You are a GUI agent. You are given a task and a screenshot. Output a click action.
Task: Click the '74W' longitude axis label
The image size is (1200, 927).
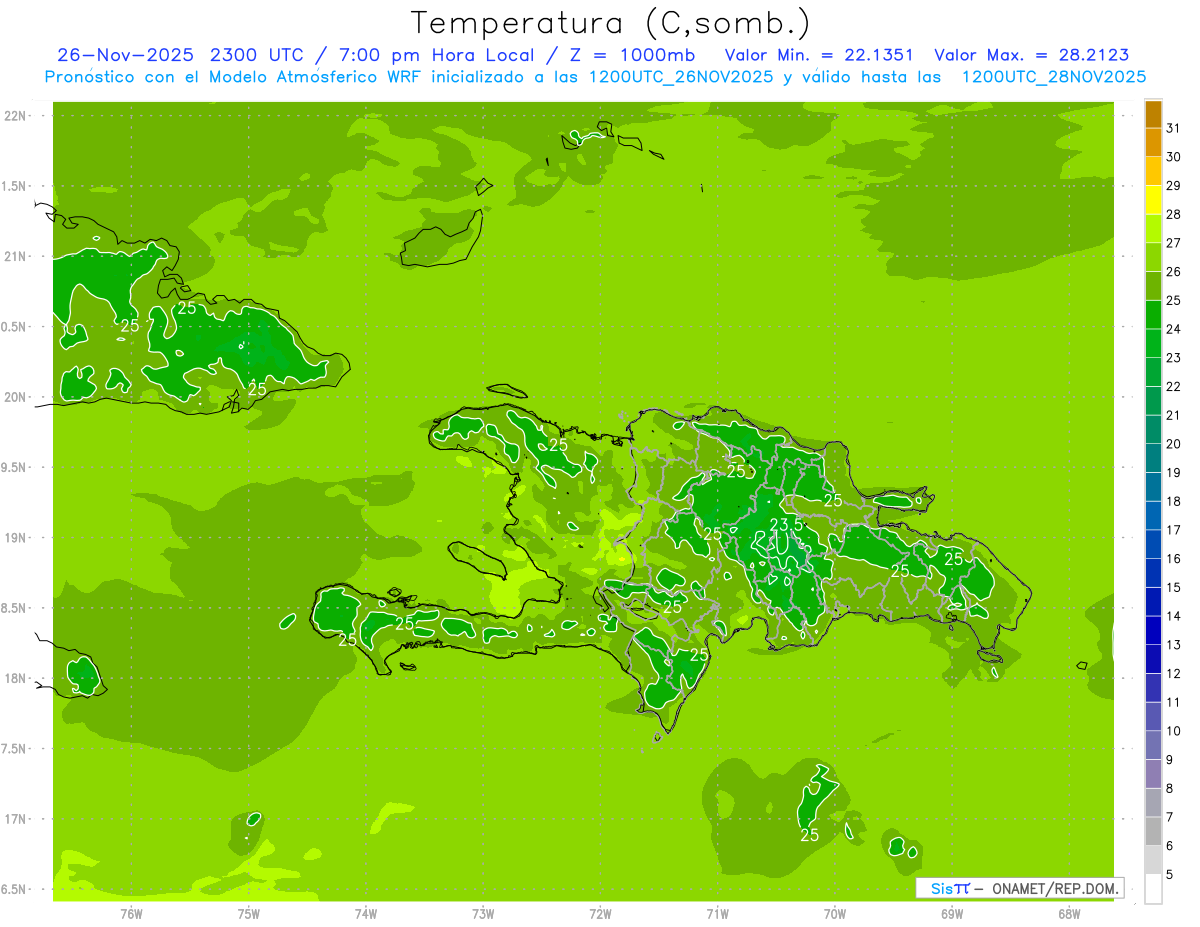point(365,913)
